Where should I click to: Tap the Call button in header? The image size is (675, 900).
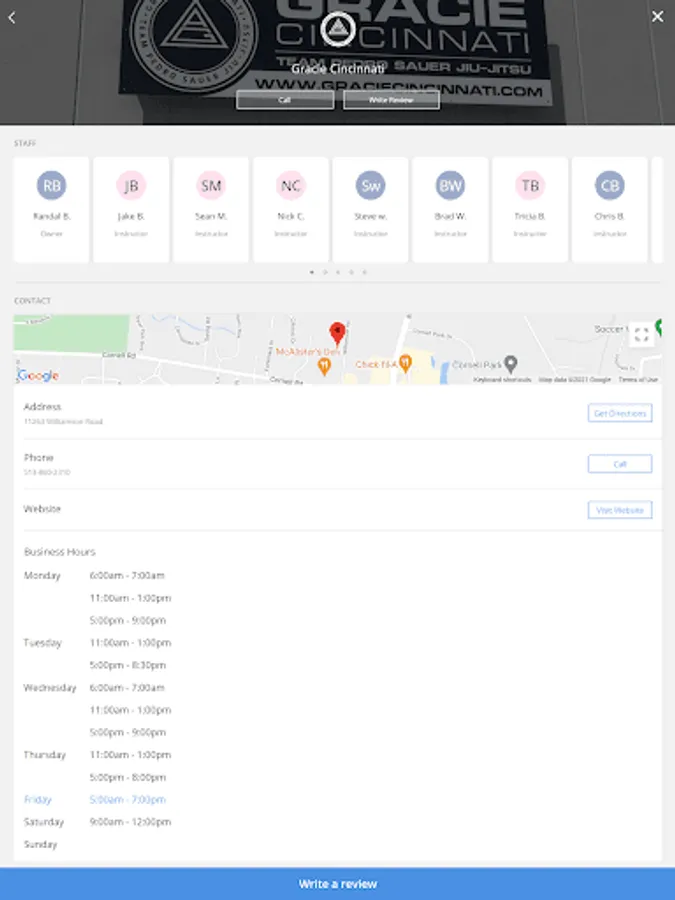(285, 100)
